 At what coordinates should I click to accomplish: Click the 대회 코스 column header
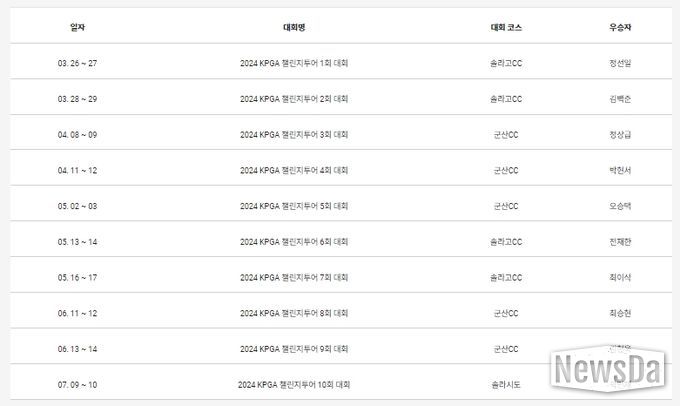pyautogui.click(x=506, y=27)
